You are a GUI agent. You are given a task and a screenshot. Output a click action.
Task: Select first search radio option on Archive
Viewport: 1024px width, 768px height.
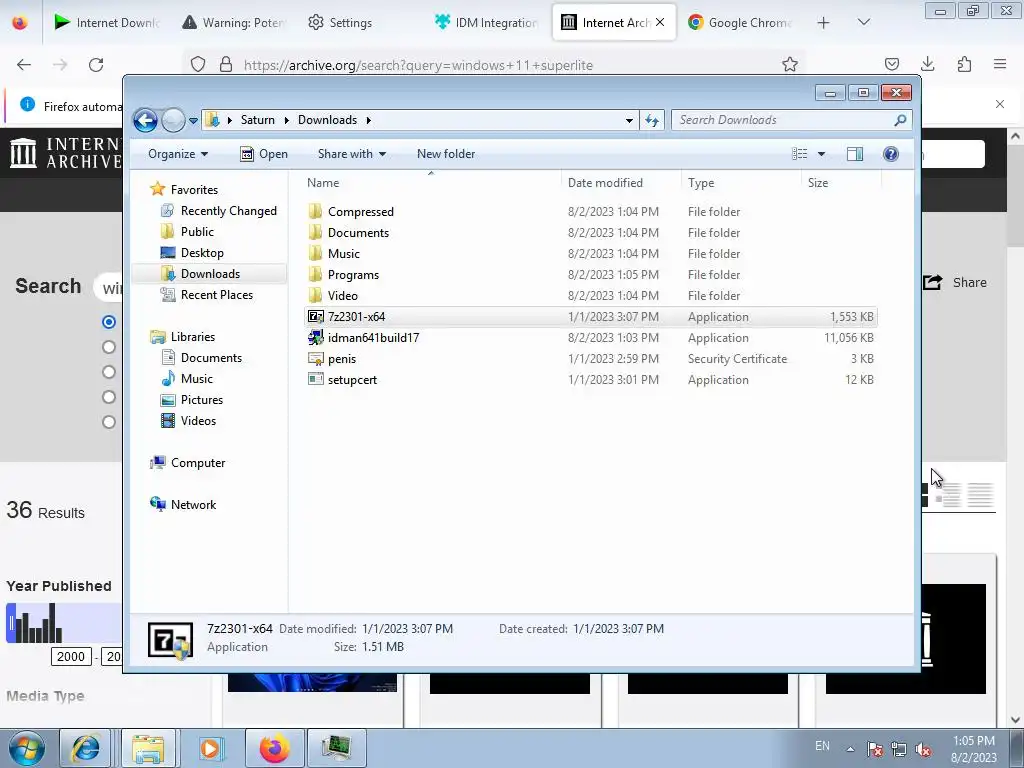tap(109, 322)
